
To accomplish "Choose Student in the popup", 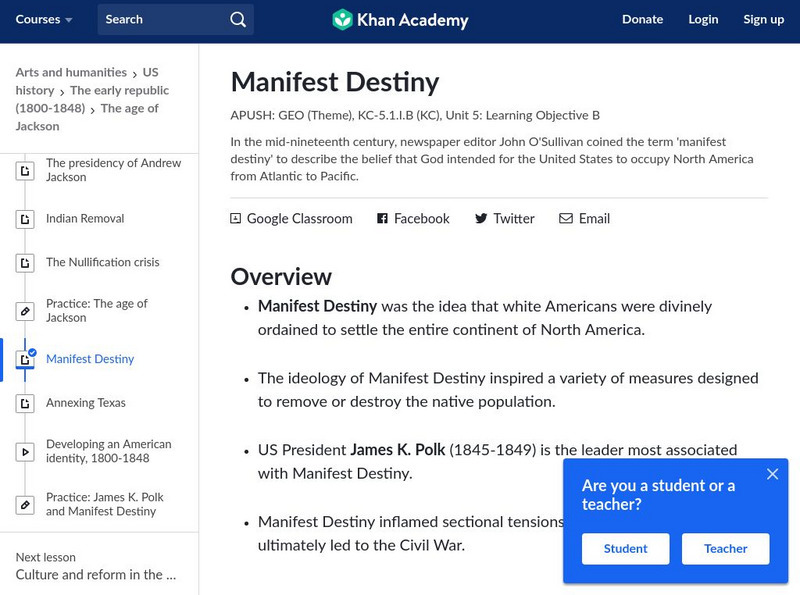I will (x=626, y=549).
